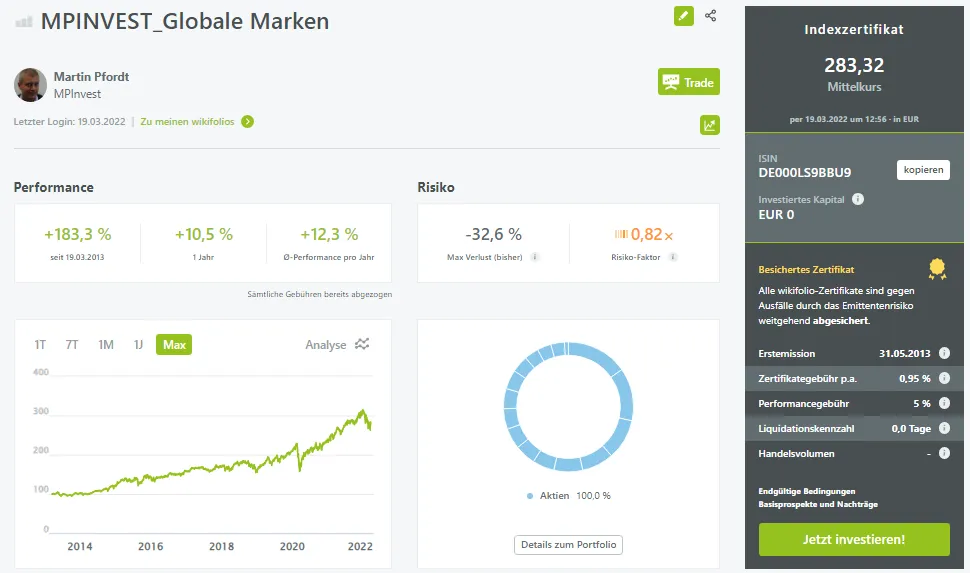Click the bar icon left of MPINVEST title
Screen dimensions: 970x573
24,22
